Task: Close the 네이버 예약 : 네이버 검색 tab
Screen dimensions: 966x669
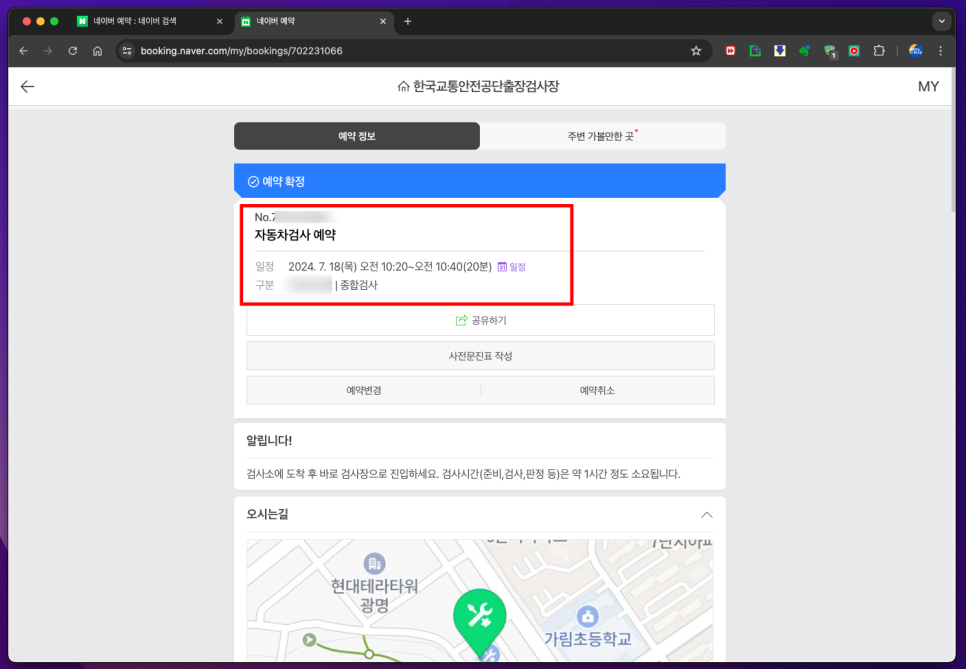Action: tap(219, 22)
